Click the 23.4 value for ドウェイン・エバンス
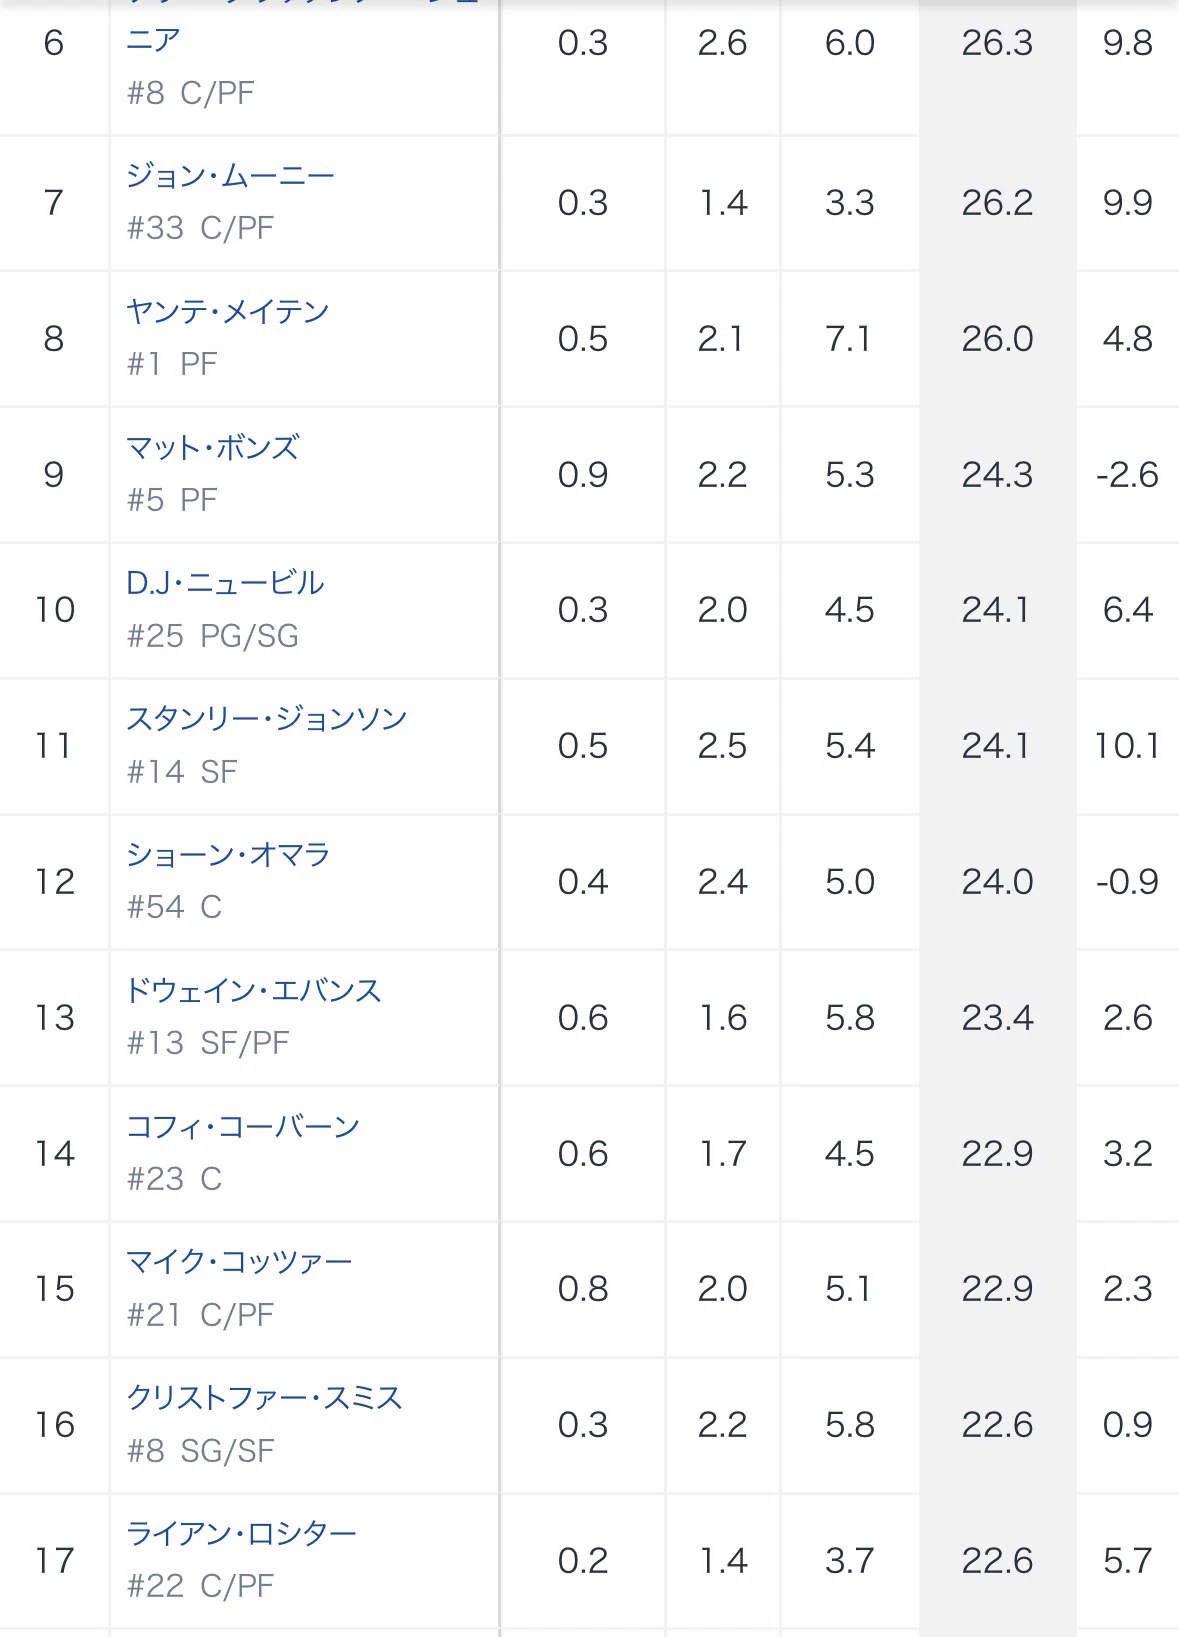The height and width of the screenshot is (1637, 1179). [x=997, y=1018]
